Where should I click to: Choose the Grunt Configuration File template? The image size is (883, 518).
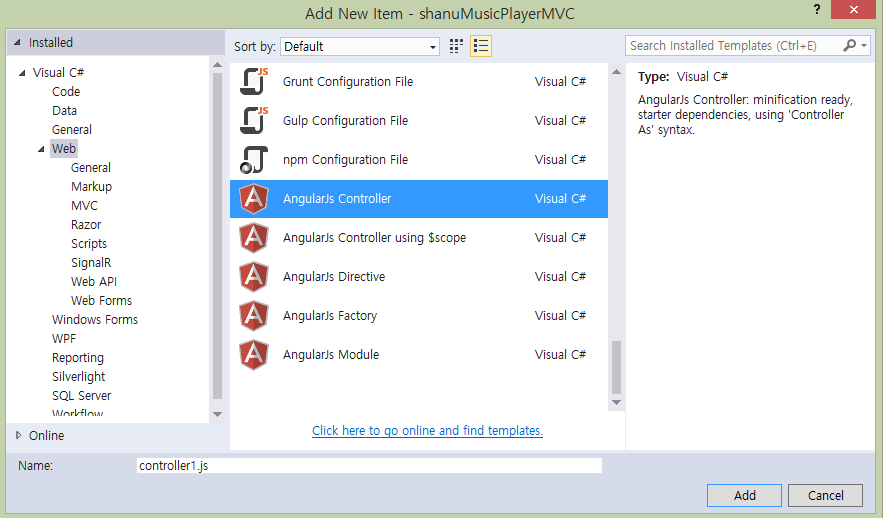[419, 82]
